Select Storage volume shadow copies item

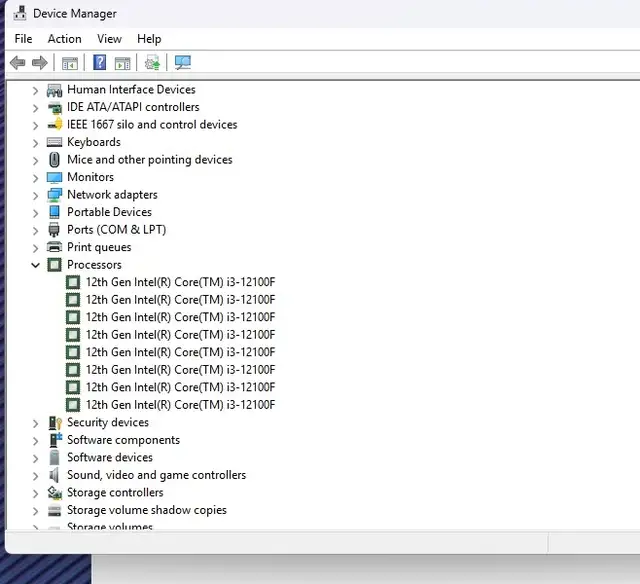(x=146, y=510)
